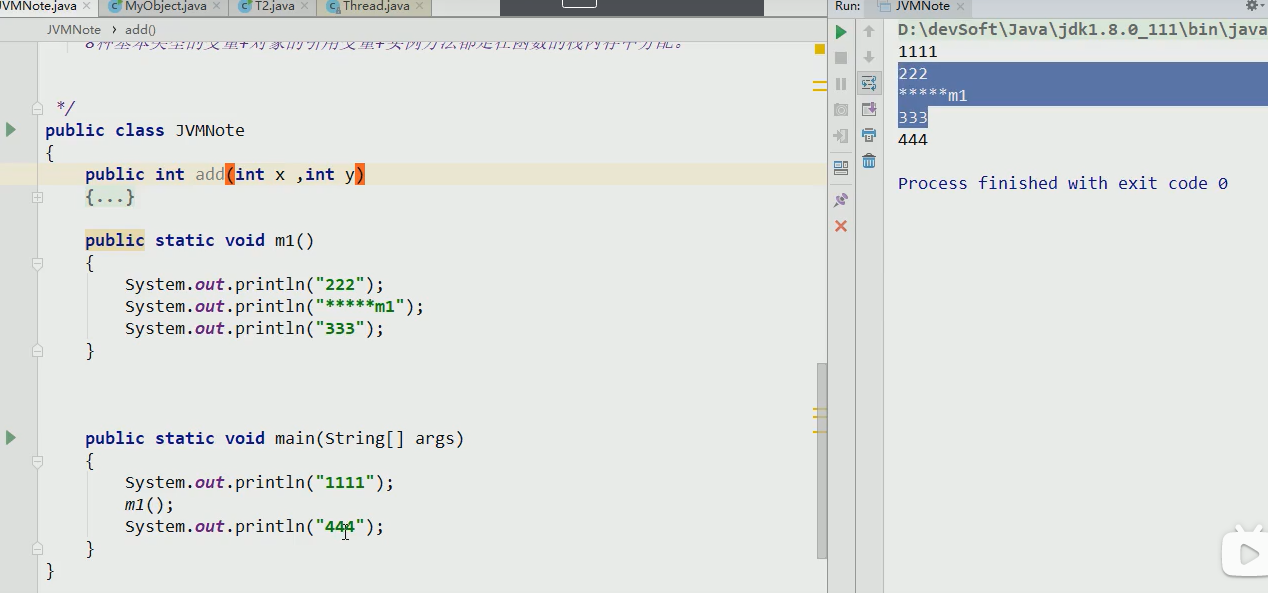
Task: Click highlighted console line 222
Action: (913, 74)
